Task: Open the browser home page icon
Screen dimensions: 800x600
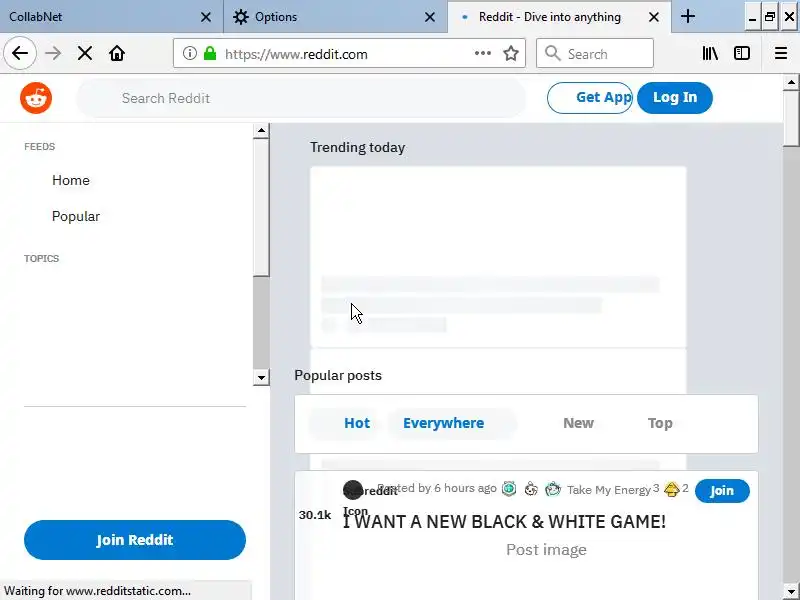Action: [x=117, y=53]
